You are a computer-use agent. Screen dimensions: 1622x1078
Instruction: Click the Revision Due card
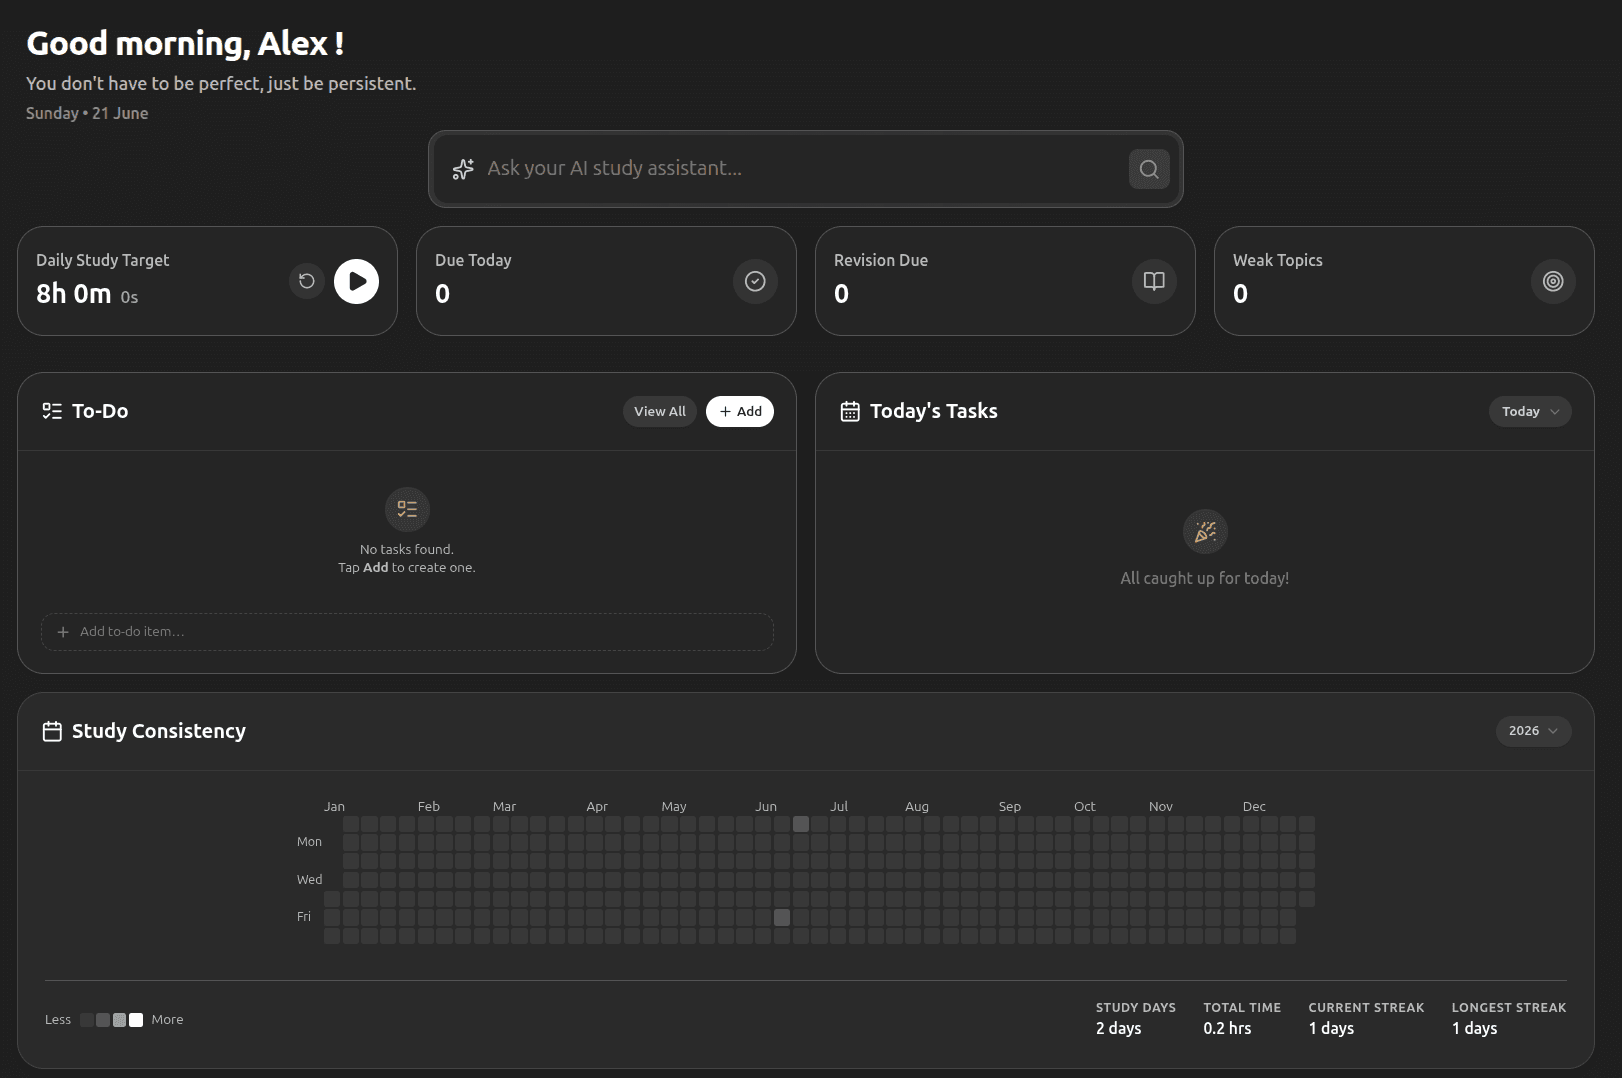pyautogui.click(x=1005, y=281)
